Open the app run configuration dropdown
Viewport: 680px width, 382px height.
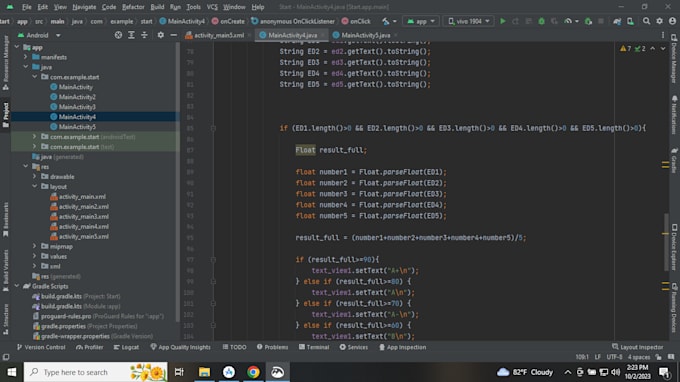tap(420, 21)
